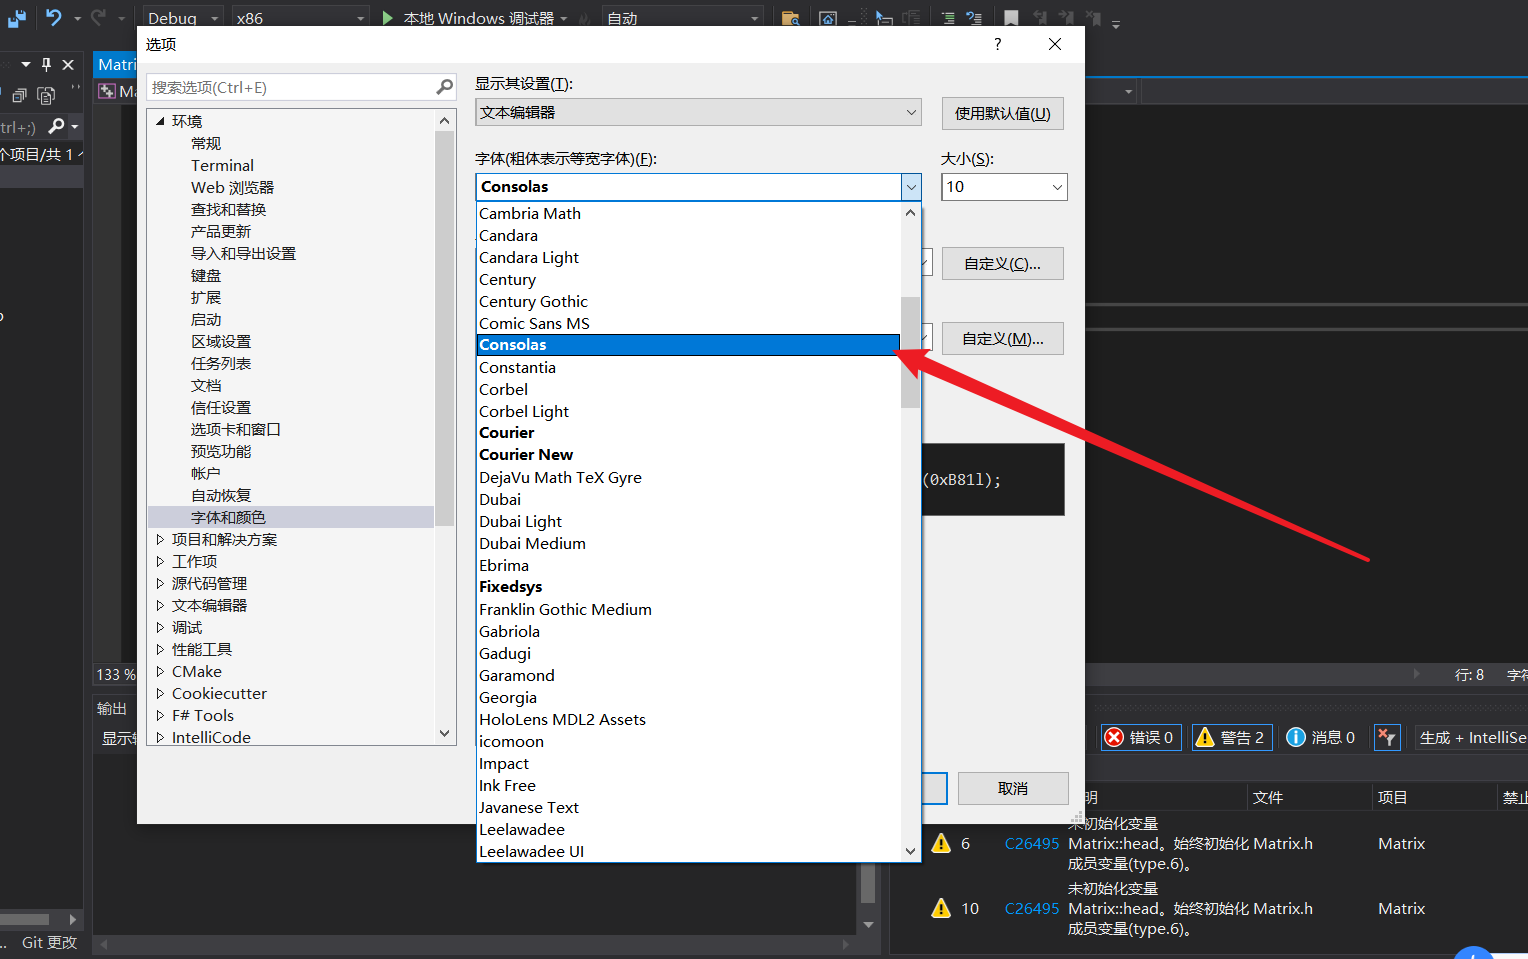The height and width of the screenshot is (959, 1528).
Task: Start debugging with the green play icon
Action: [388, 18]
